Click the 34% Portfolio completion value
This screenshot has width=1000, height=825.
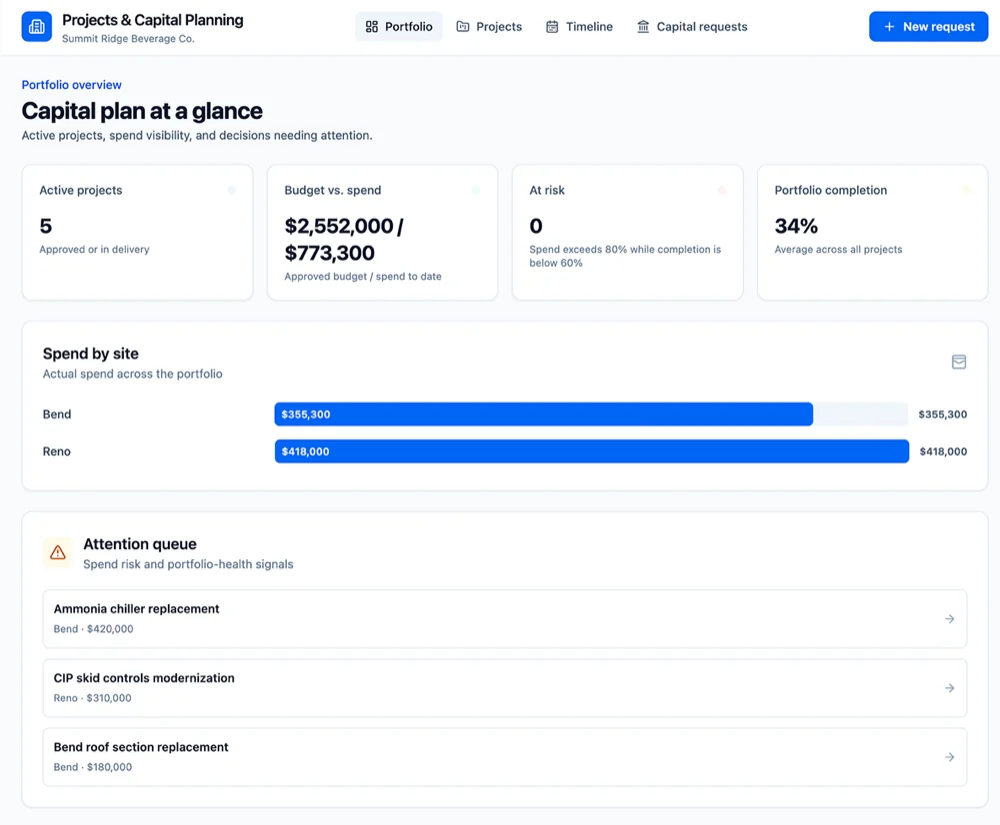tap(796, 226)
